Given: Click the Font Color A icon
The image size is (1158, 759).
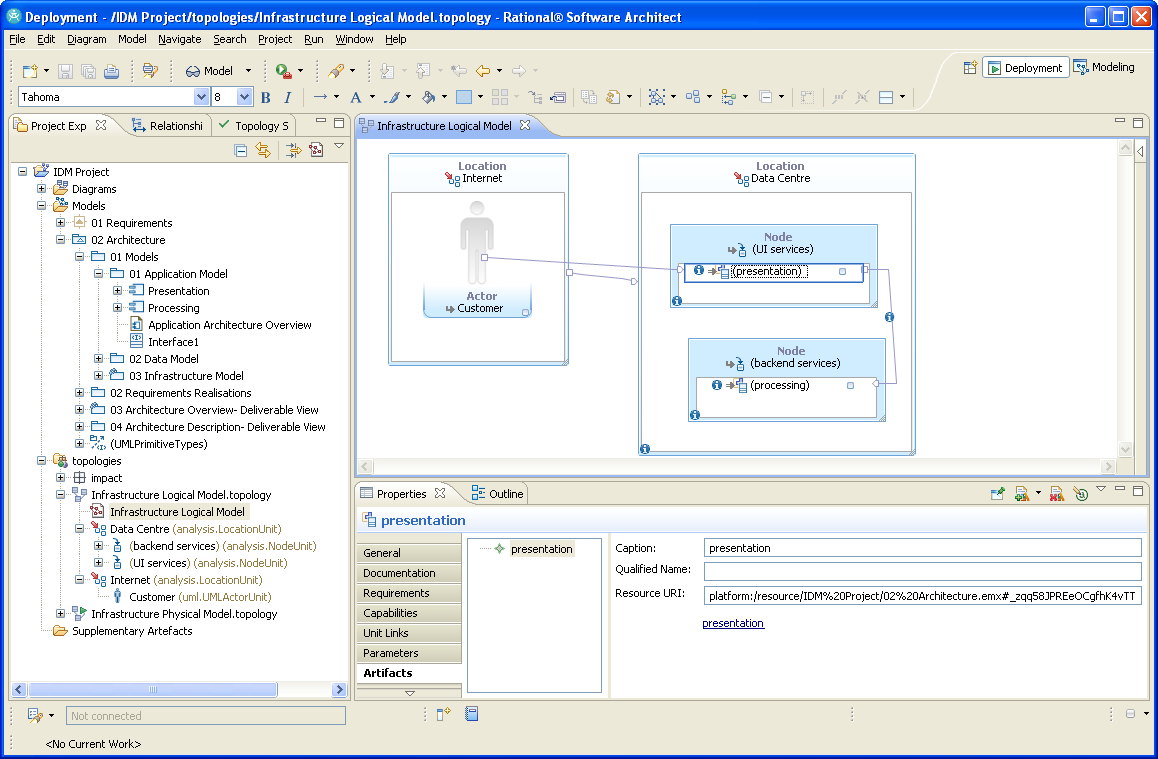Looking at the screenshot, I should (356, 97).
